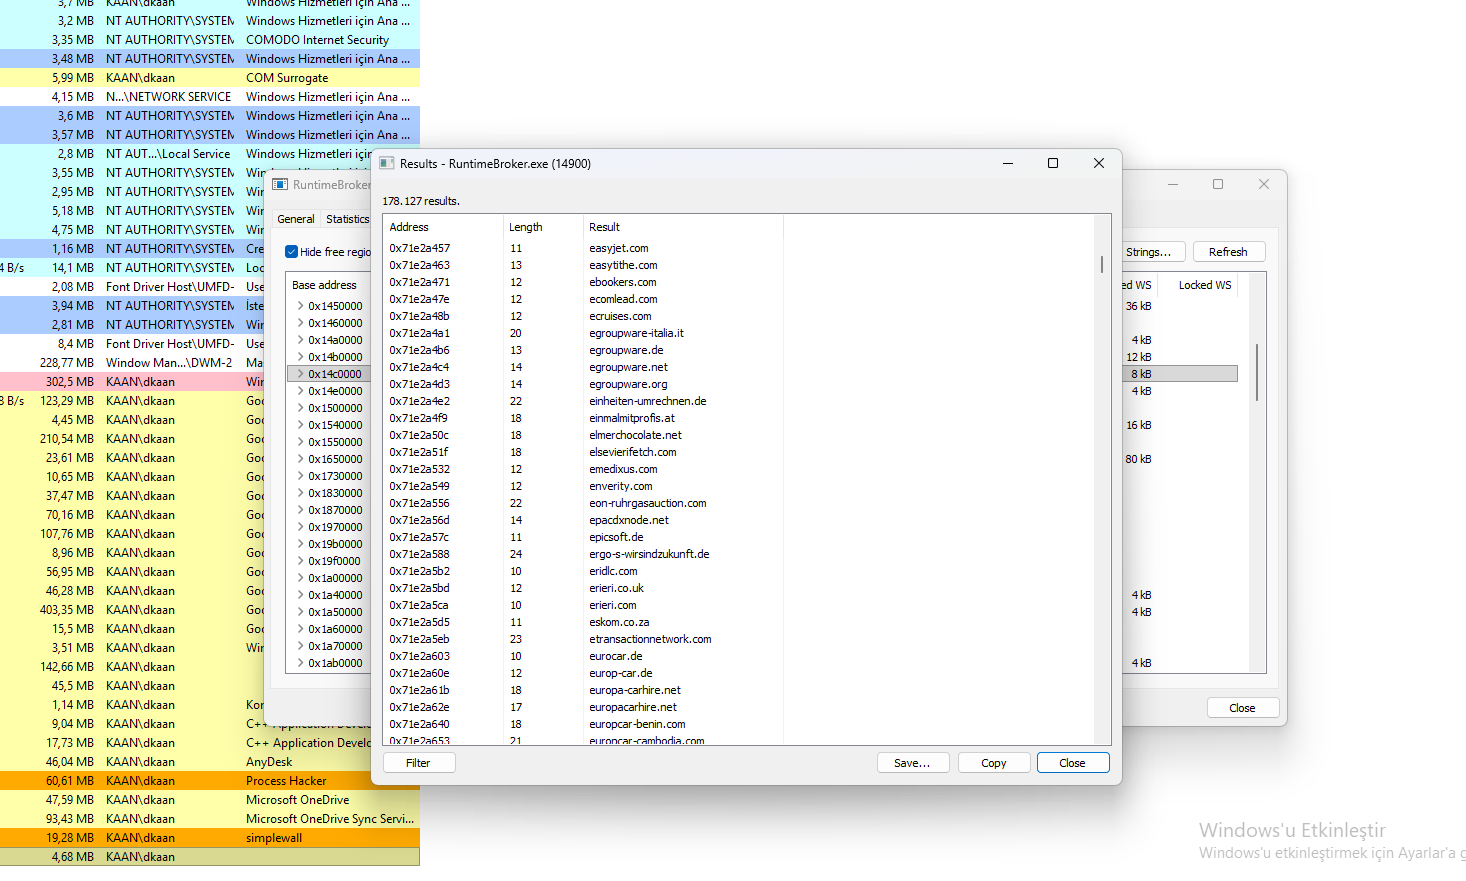Expand memory region 0x1500000
1466x881 pixels.
(300, 408)
